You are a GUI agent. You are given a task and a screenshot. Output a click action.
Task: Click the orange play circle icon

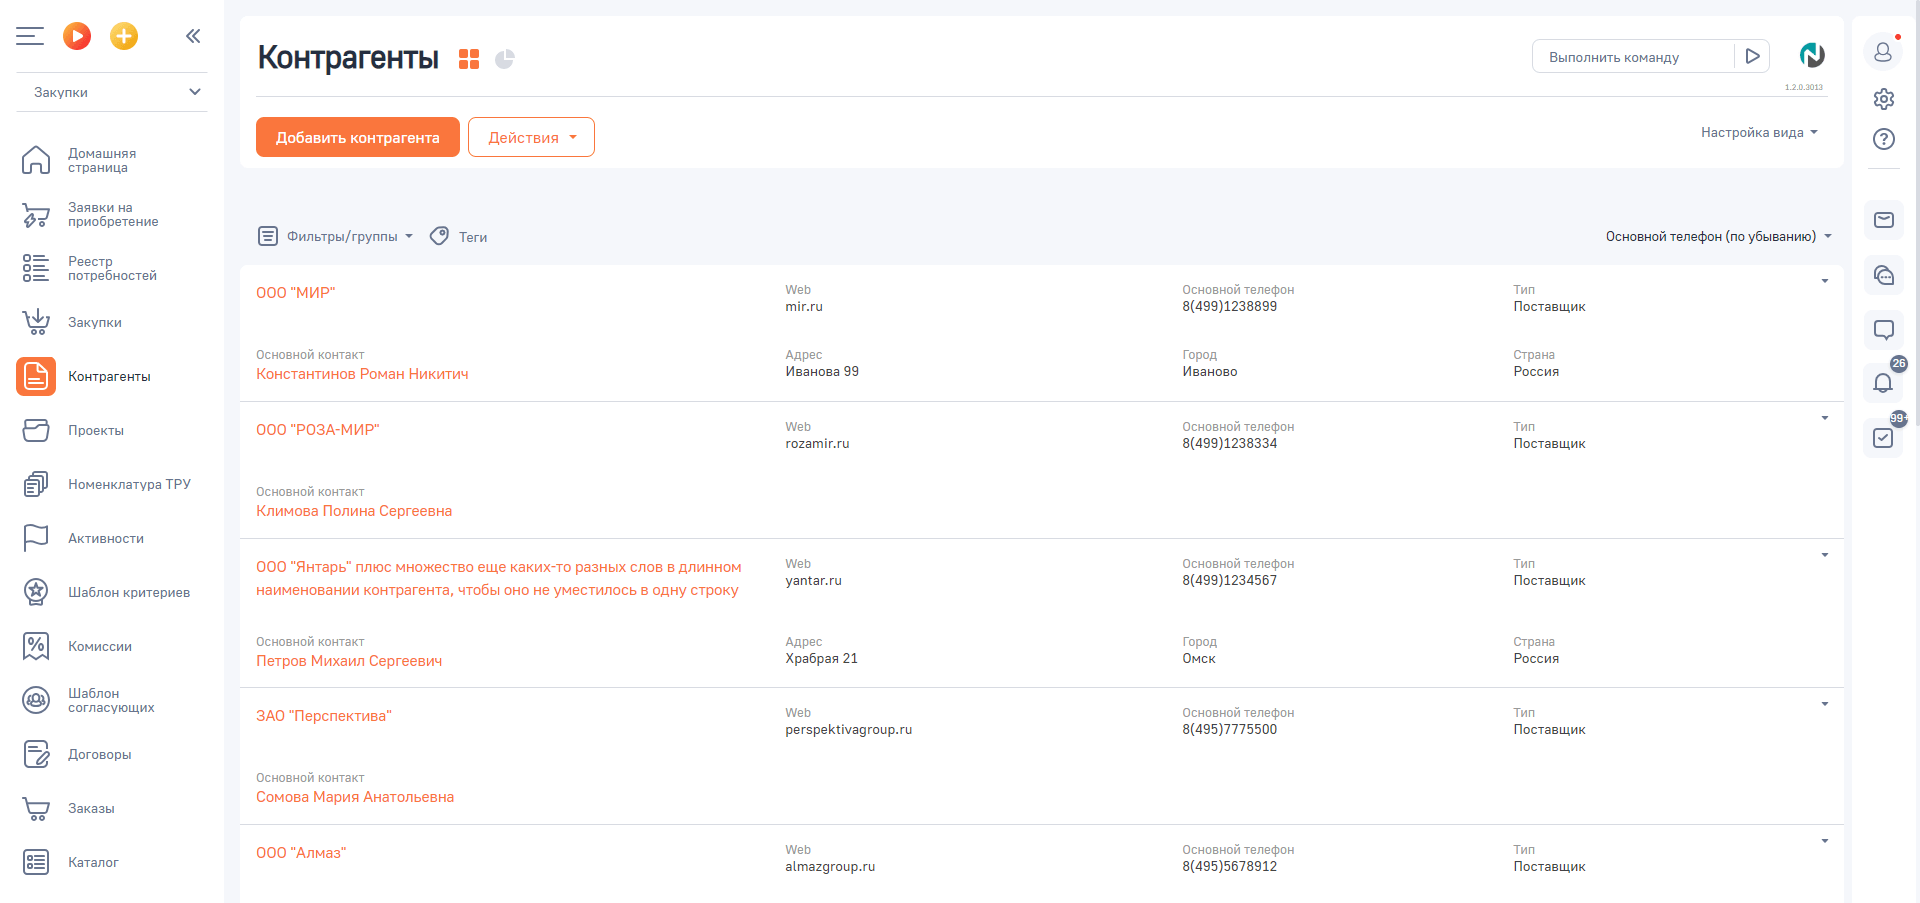coord(77,36)
